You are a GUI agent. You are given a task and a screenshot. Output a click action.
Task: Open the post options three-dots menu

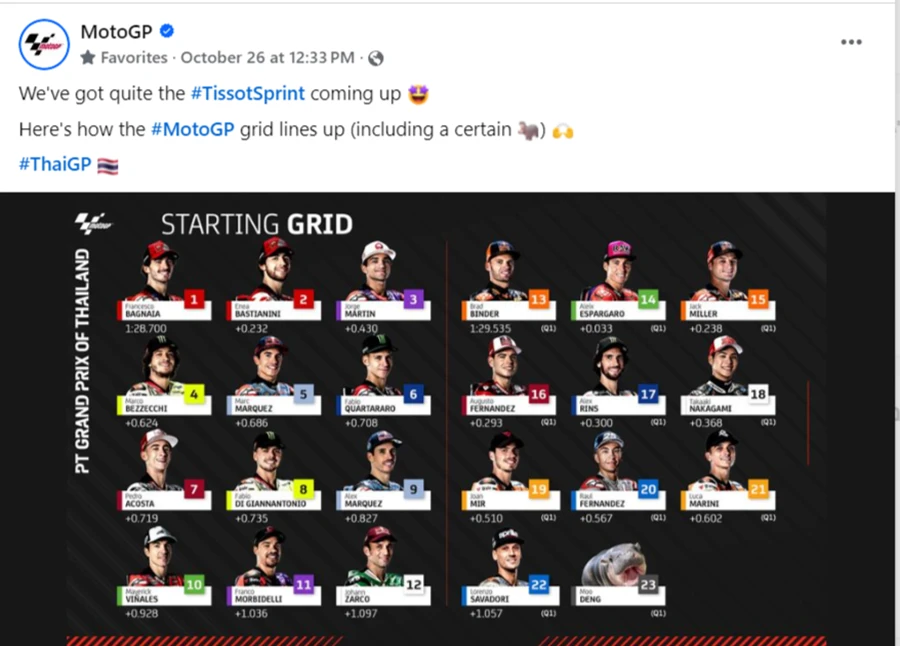coord(851,42)
